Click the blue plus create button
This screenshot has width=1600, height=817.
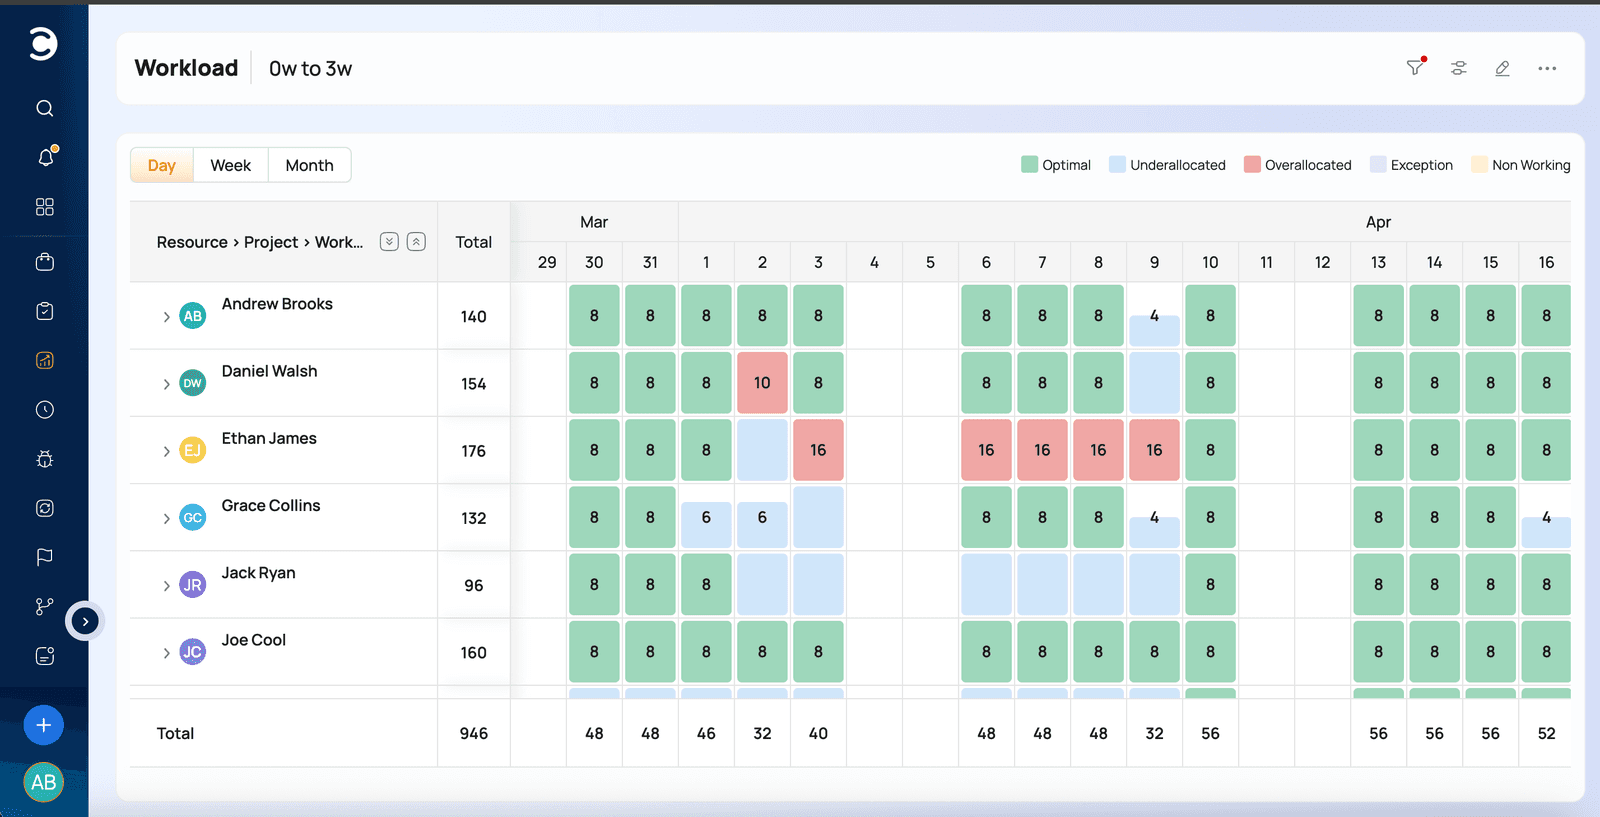tap(43, 725)
